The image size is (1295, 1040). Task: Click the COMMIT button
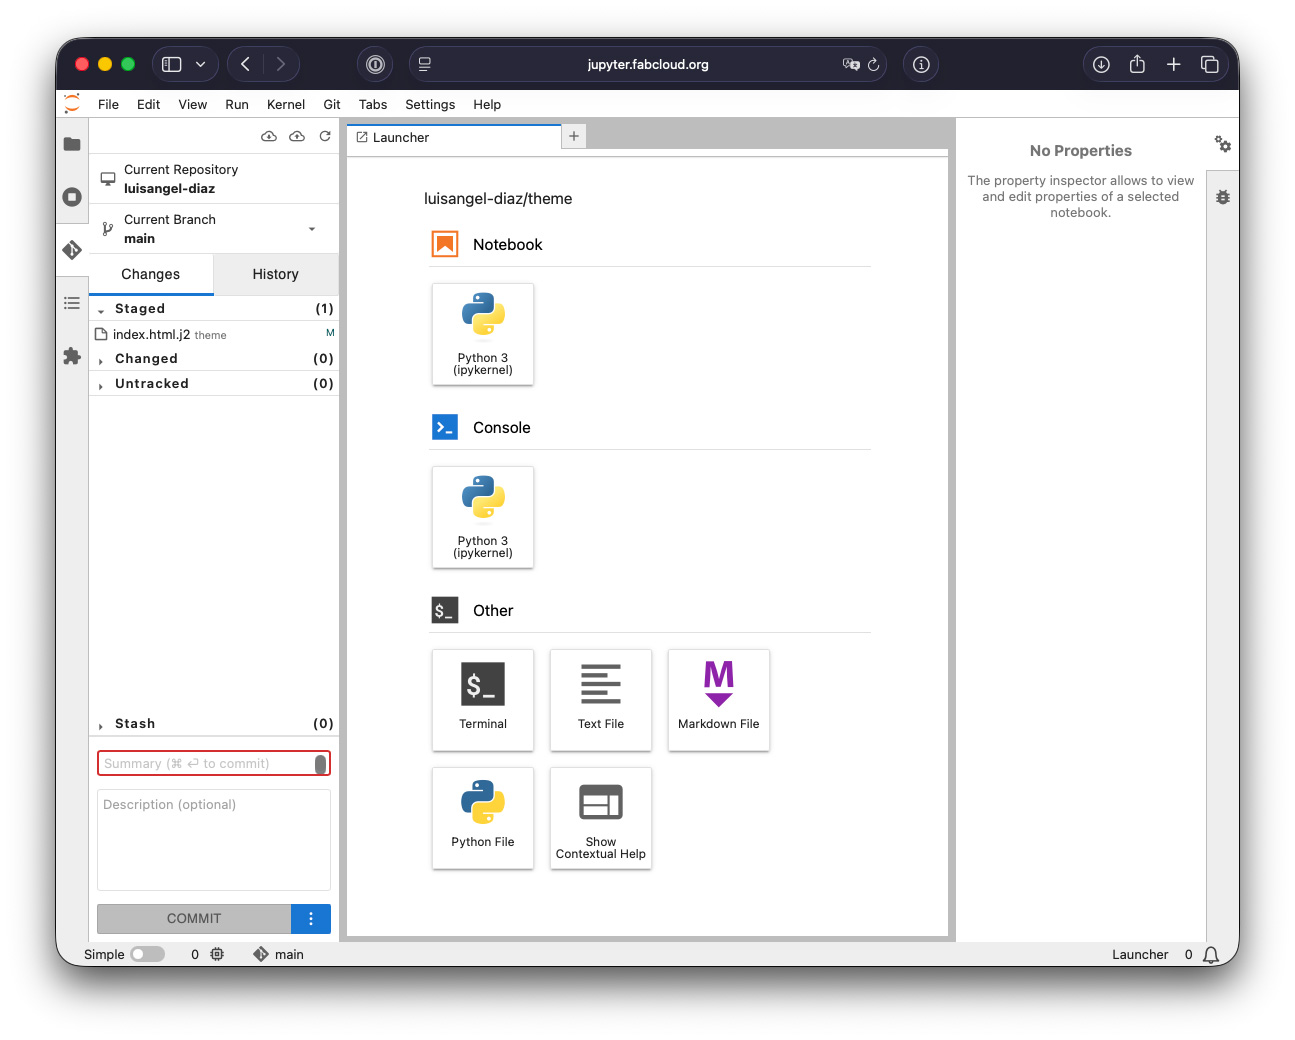pyautogui.click(x=194, y=918)
